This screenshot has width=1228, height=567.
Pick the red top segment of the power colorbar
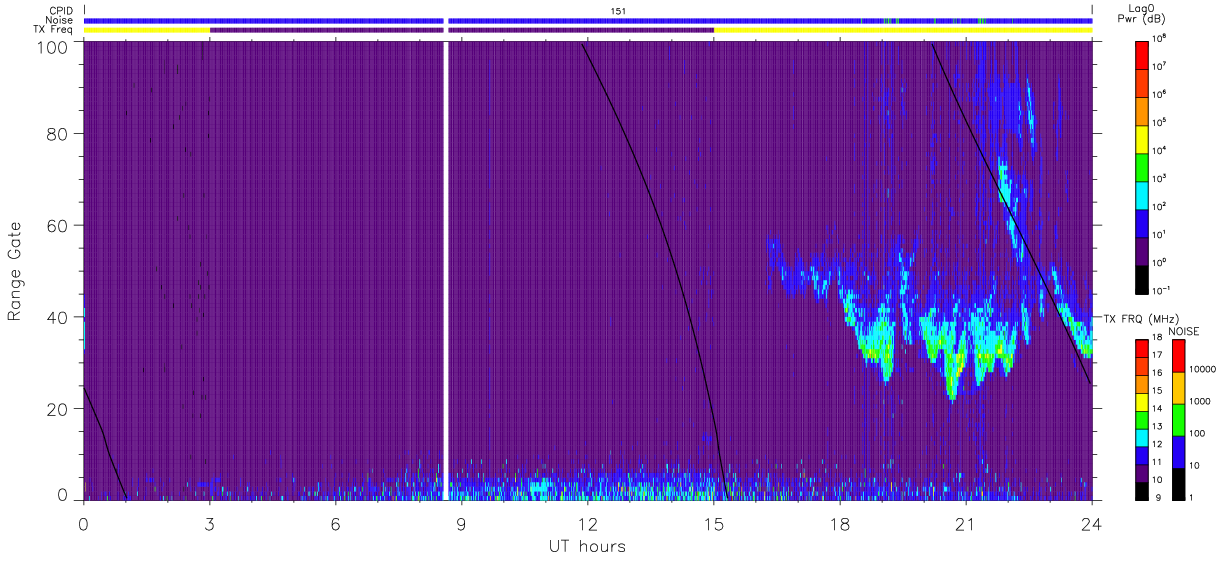[x=1143, y=53]
